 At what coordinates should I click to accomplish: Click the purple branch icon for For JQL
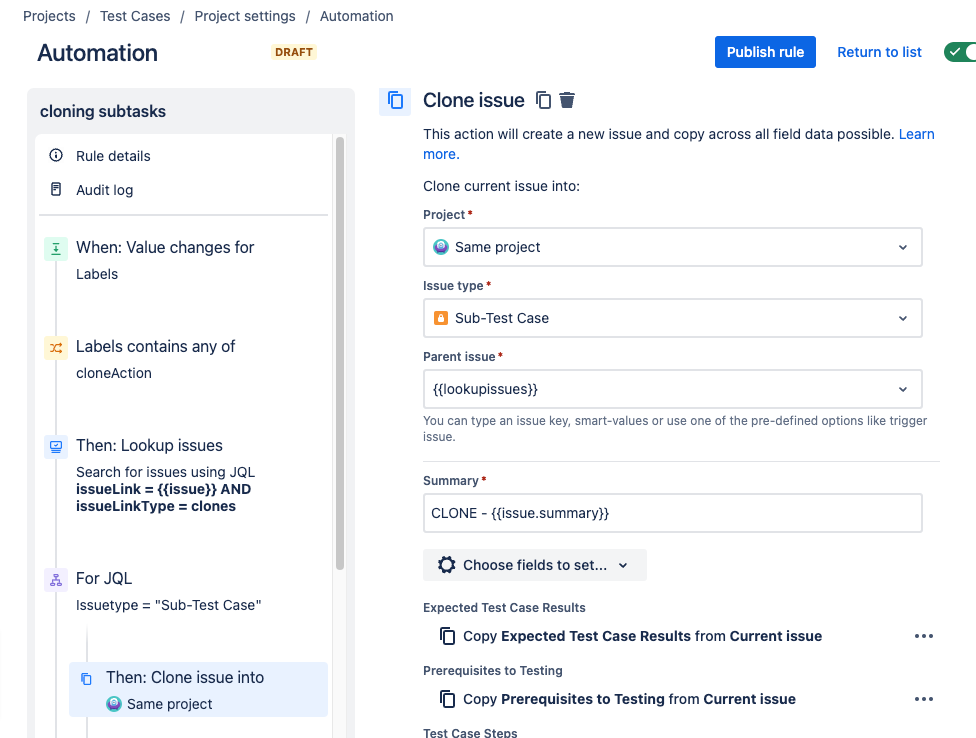[x=56, y=580]
